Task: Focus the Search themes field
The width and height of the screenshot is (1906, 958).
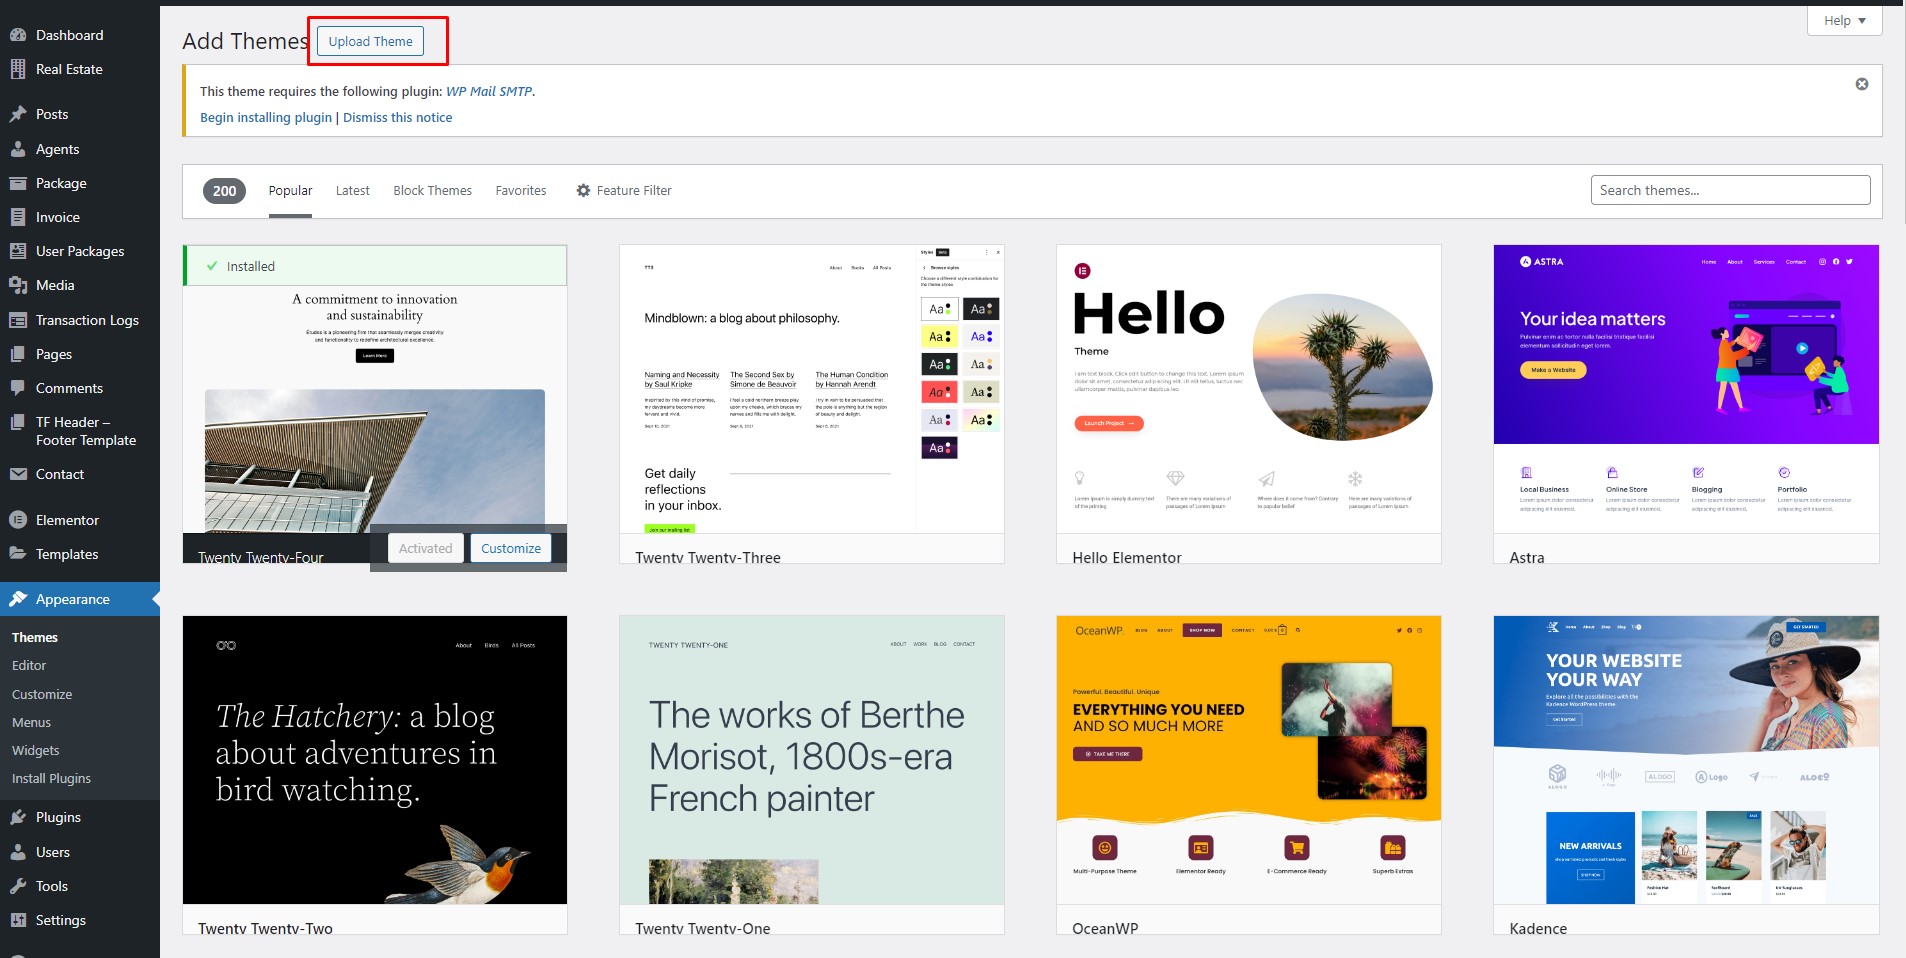Action: coord(1730,190)
